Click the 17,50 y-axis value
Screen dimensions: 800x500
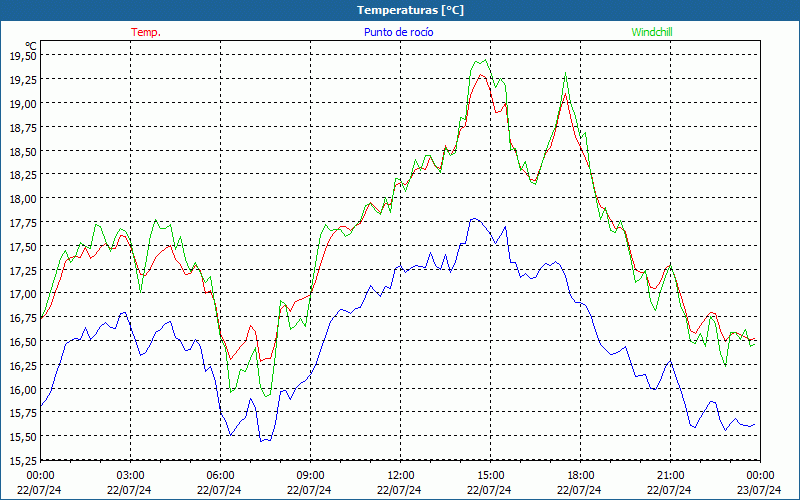pos(22,247)
